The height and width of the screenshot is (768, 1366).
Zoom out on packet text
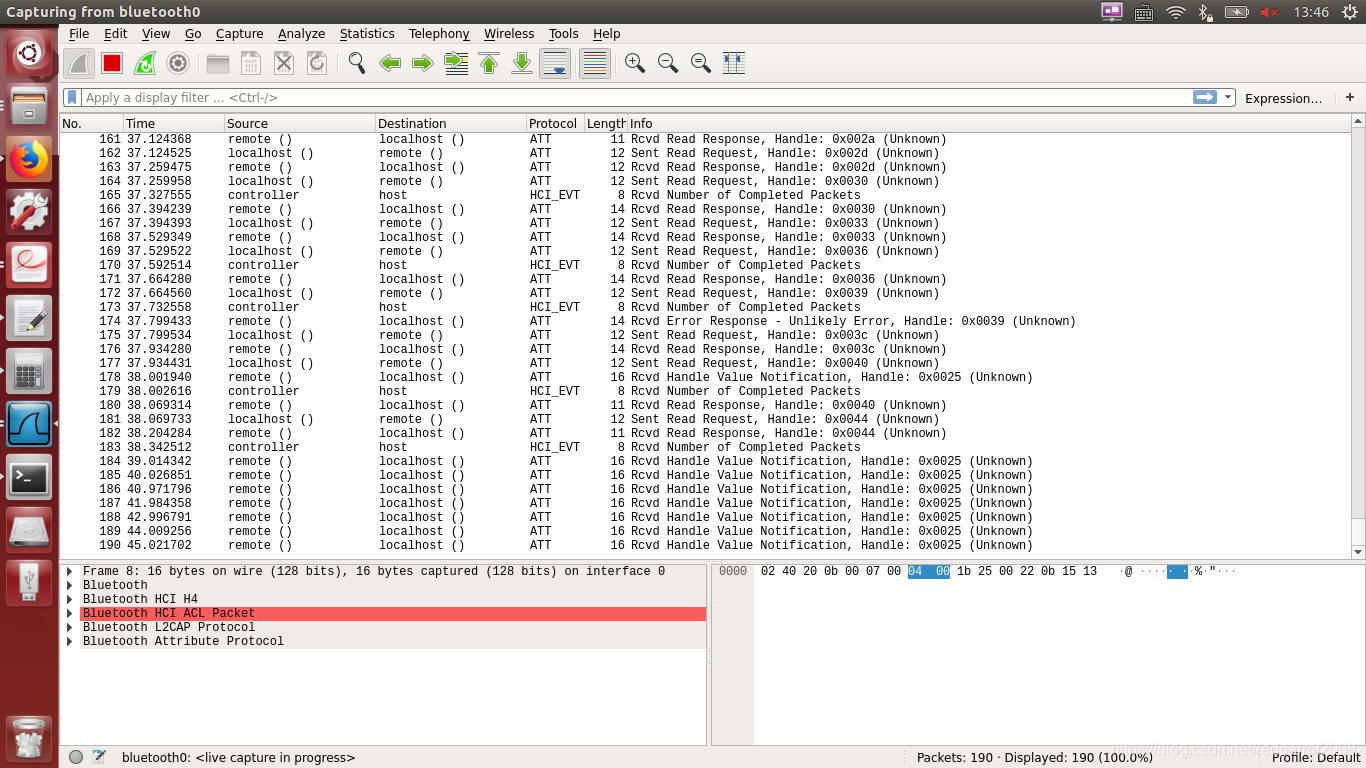point(668,63)
